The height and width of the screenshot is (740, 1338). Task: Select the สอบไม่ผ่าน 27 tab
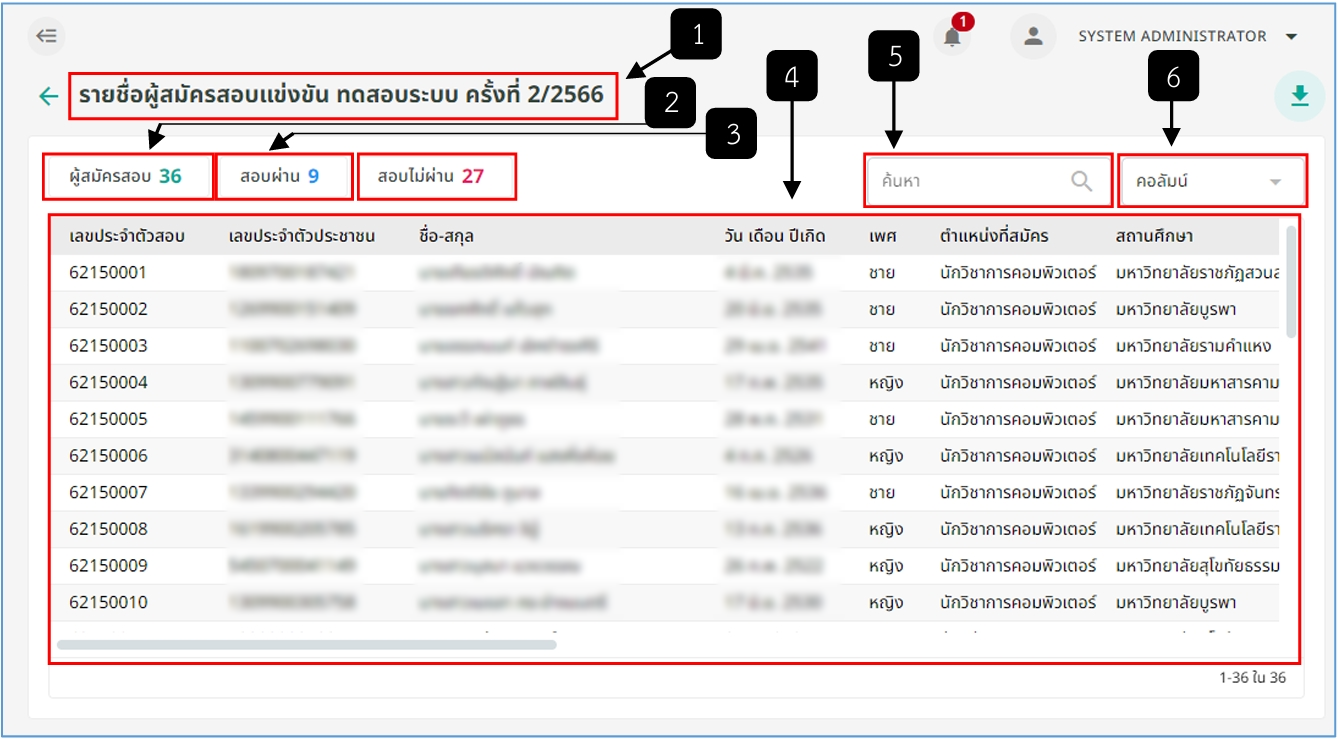pyautogui.click(x=436, y=177)
